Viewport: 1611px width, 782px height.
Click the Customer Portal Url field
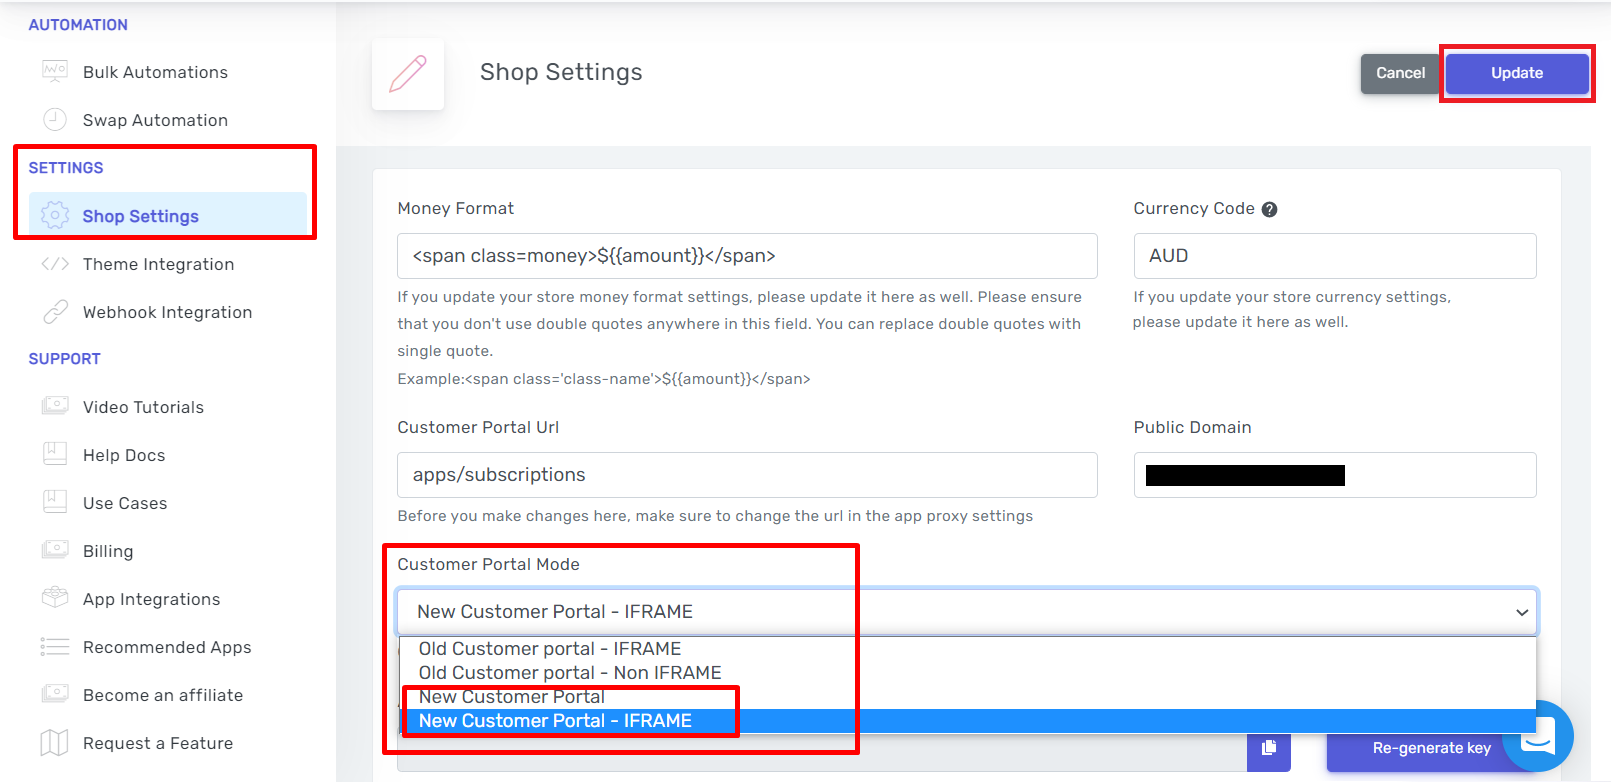click(747, 475)
